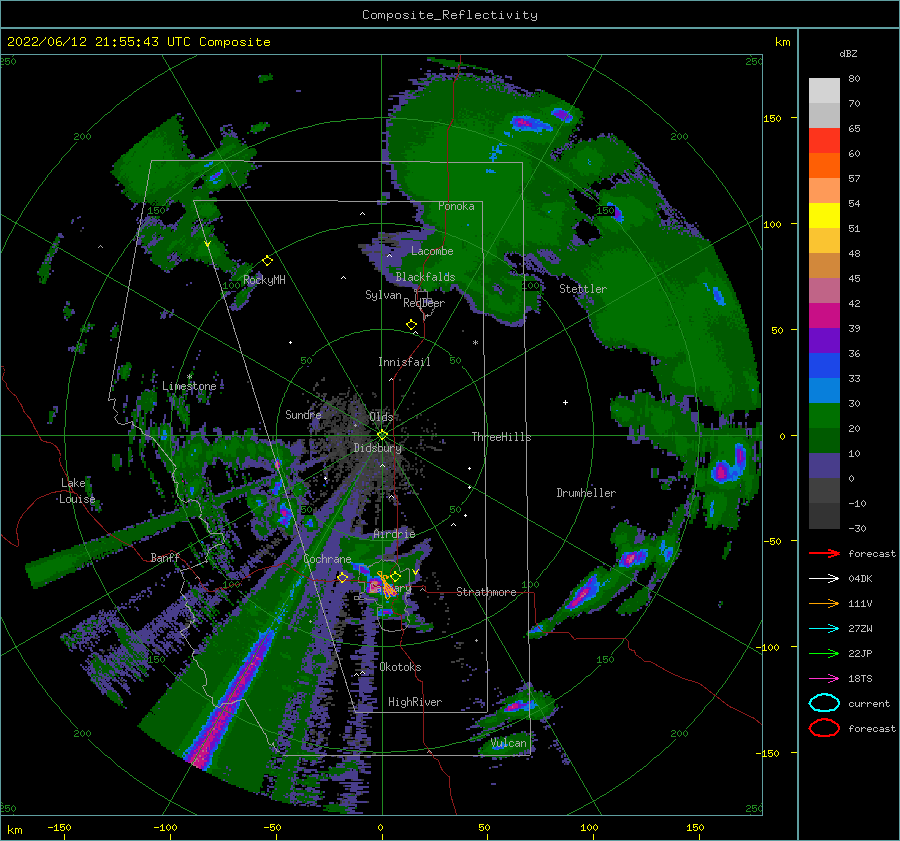Click the Cochrane label
This screenshot has width=900, height=841.
(x=327, y=559)
